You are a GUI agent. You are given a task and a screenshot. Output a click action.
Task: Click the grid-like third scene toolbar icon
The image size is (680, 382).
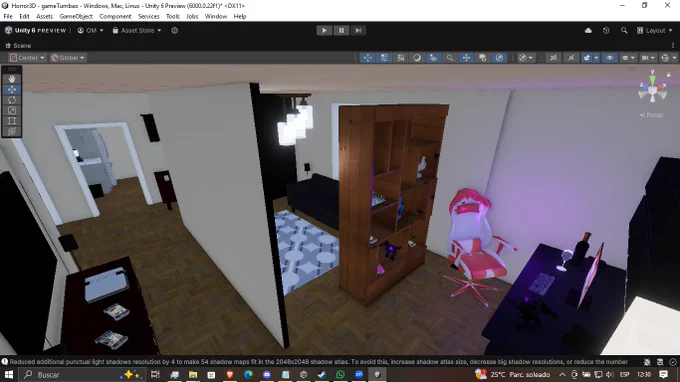401,58
